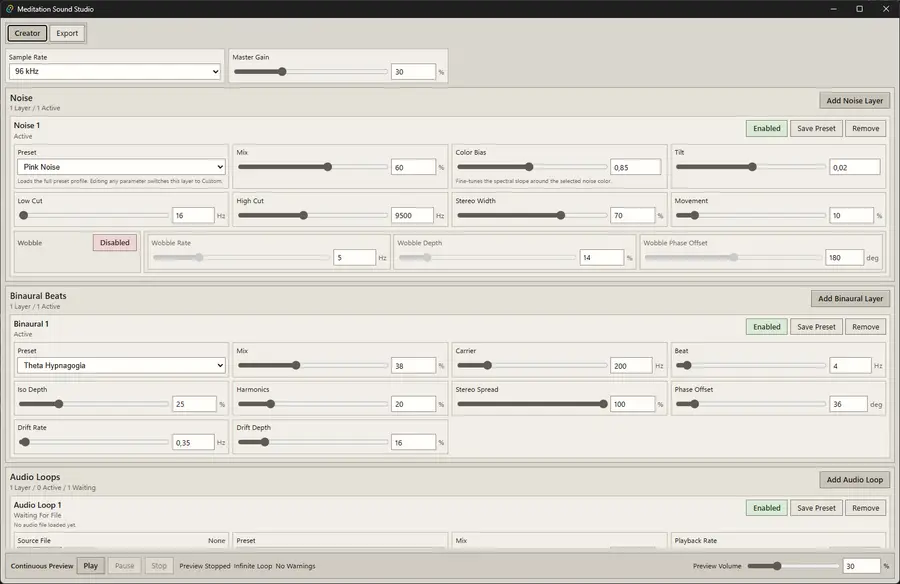The width and height of the screenshot is (900, 584).
Task: Click the Master Gain value field
Action: tap(413, 72)
